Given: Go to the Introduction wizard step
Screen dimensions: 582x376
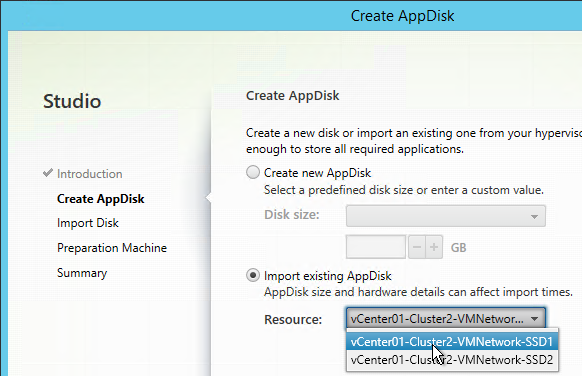Looking at the screenshot, I should point(89,174).
